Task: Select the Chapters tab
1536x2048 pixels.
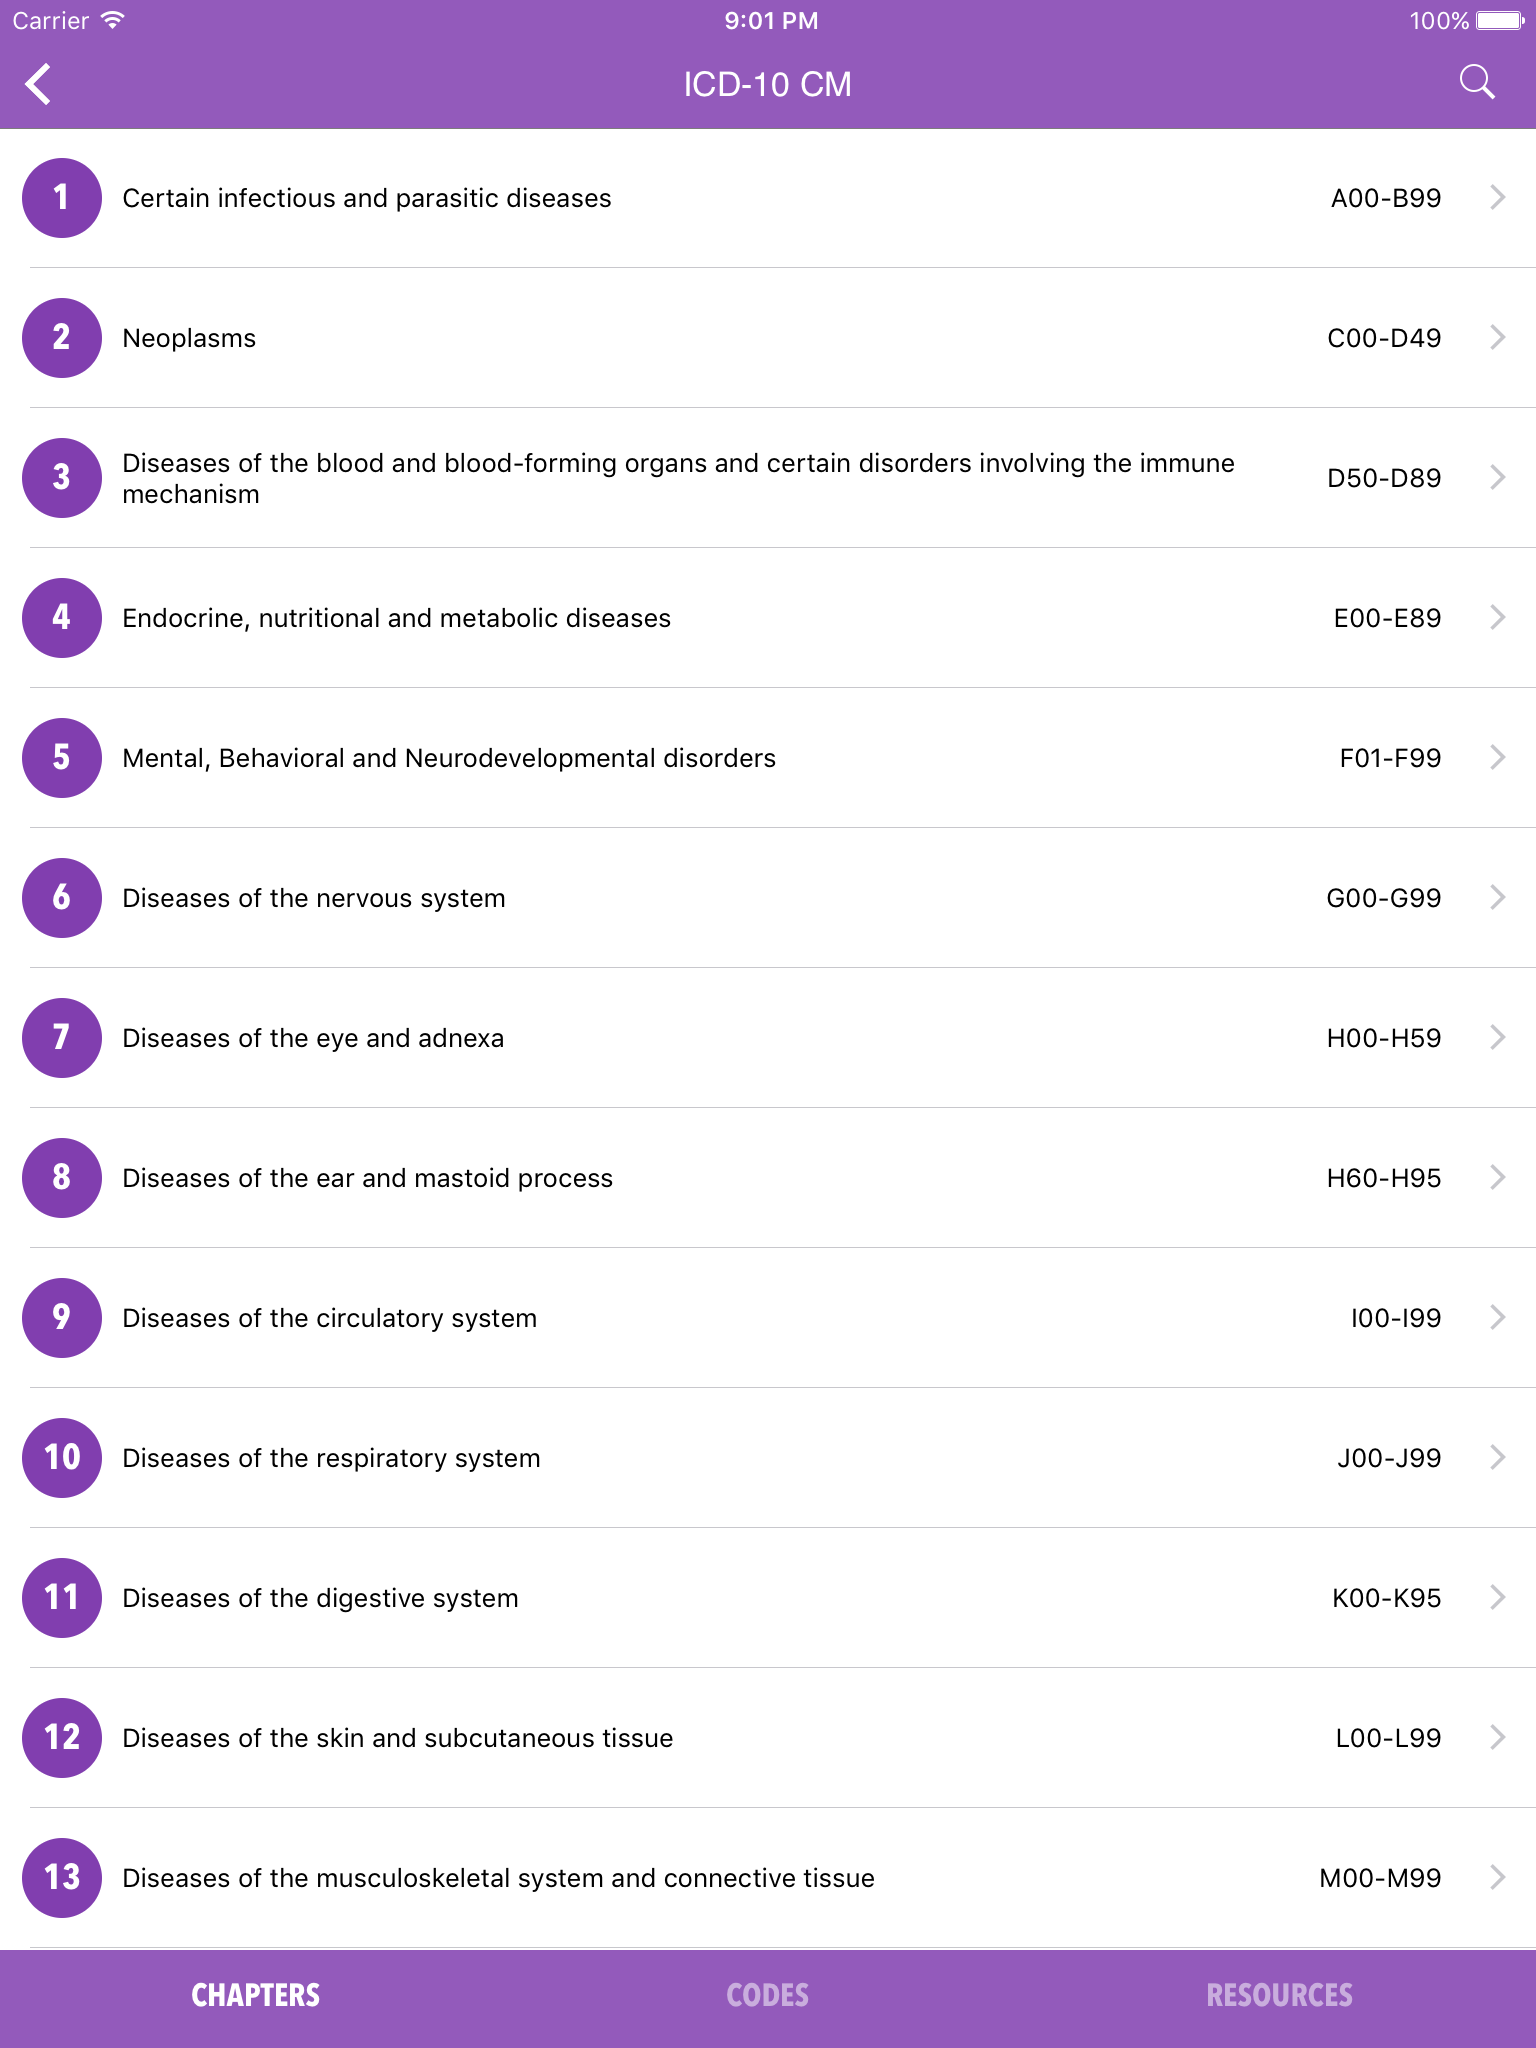Action: pos(256,1993)
